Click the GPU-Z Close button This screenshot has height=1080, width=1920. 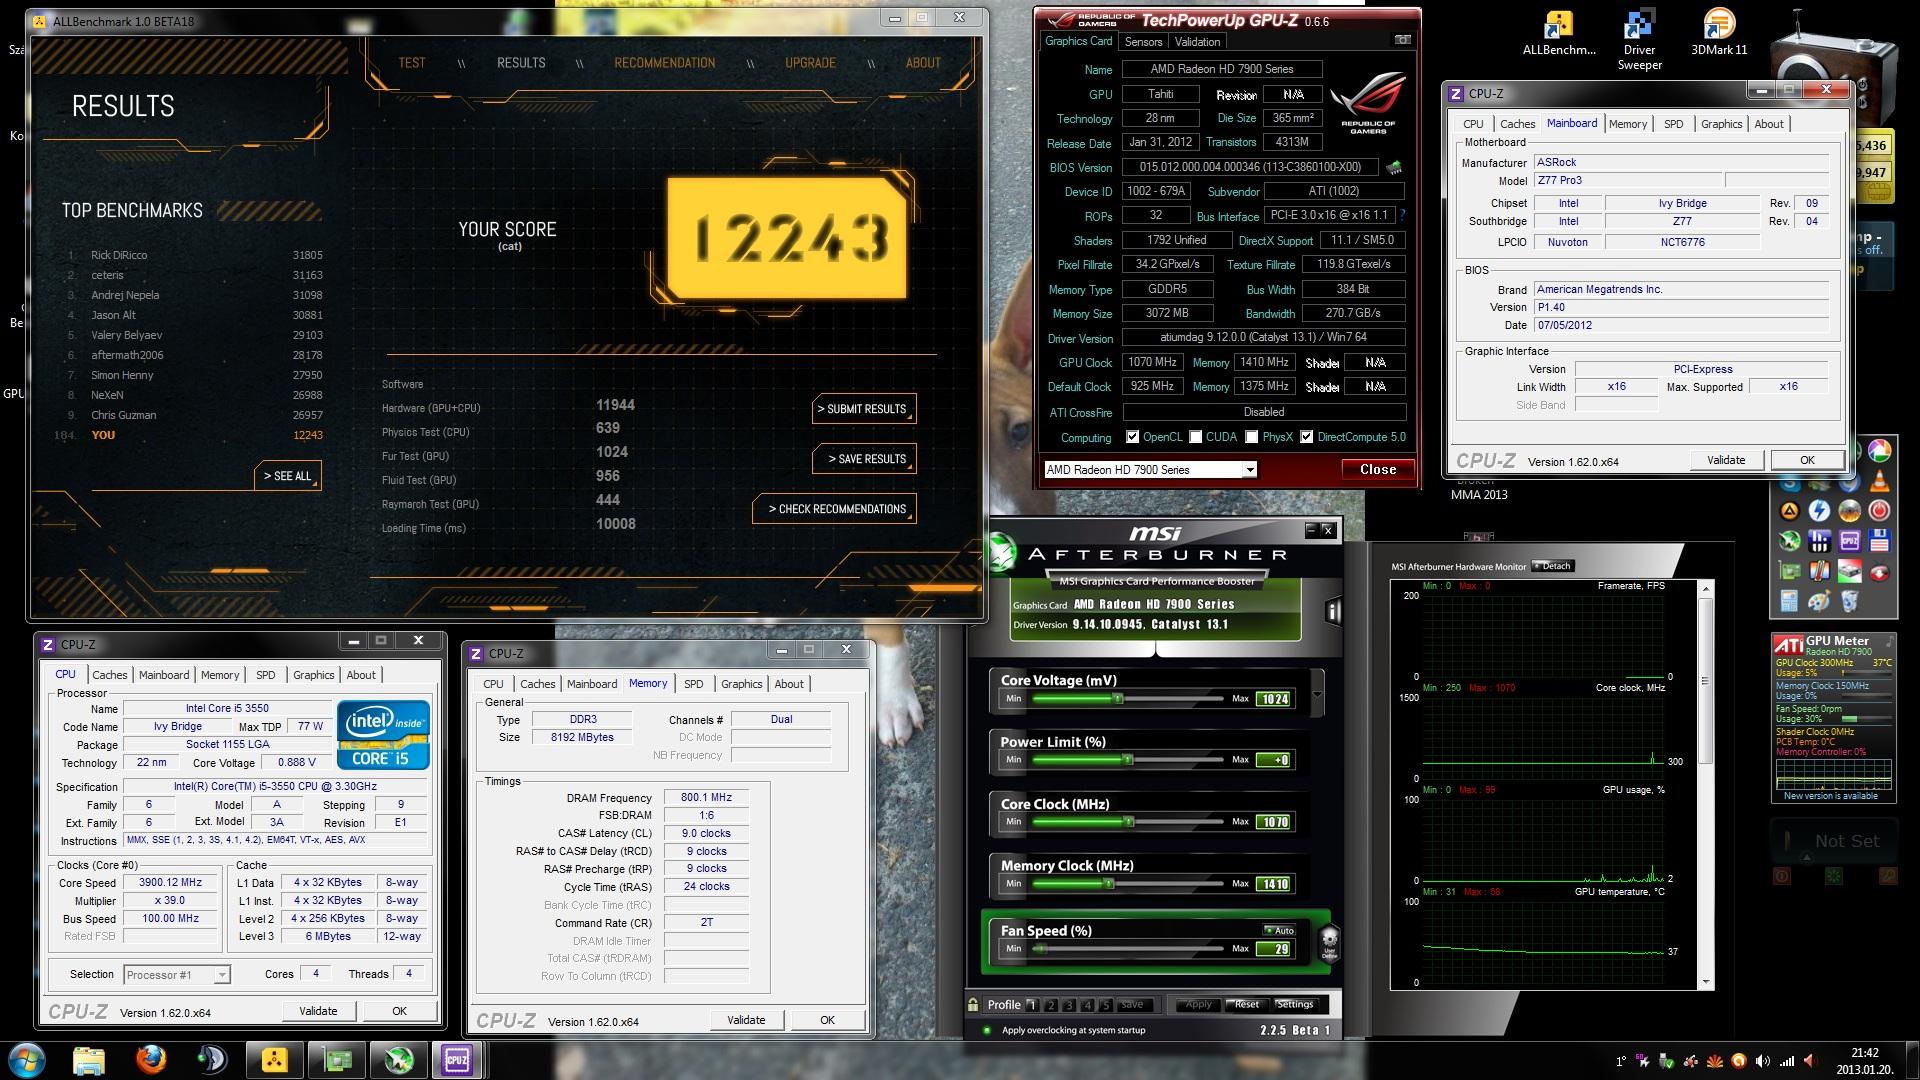[x=1378, y=470]
